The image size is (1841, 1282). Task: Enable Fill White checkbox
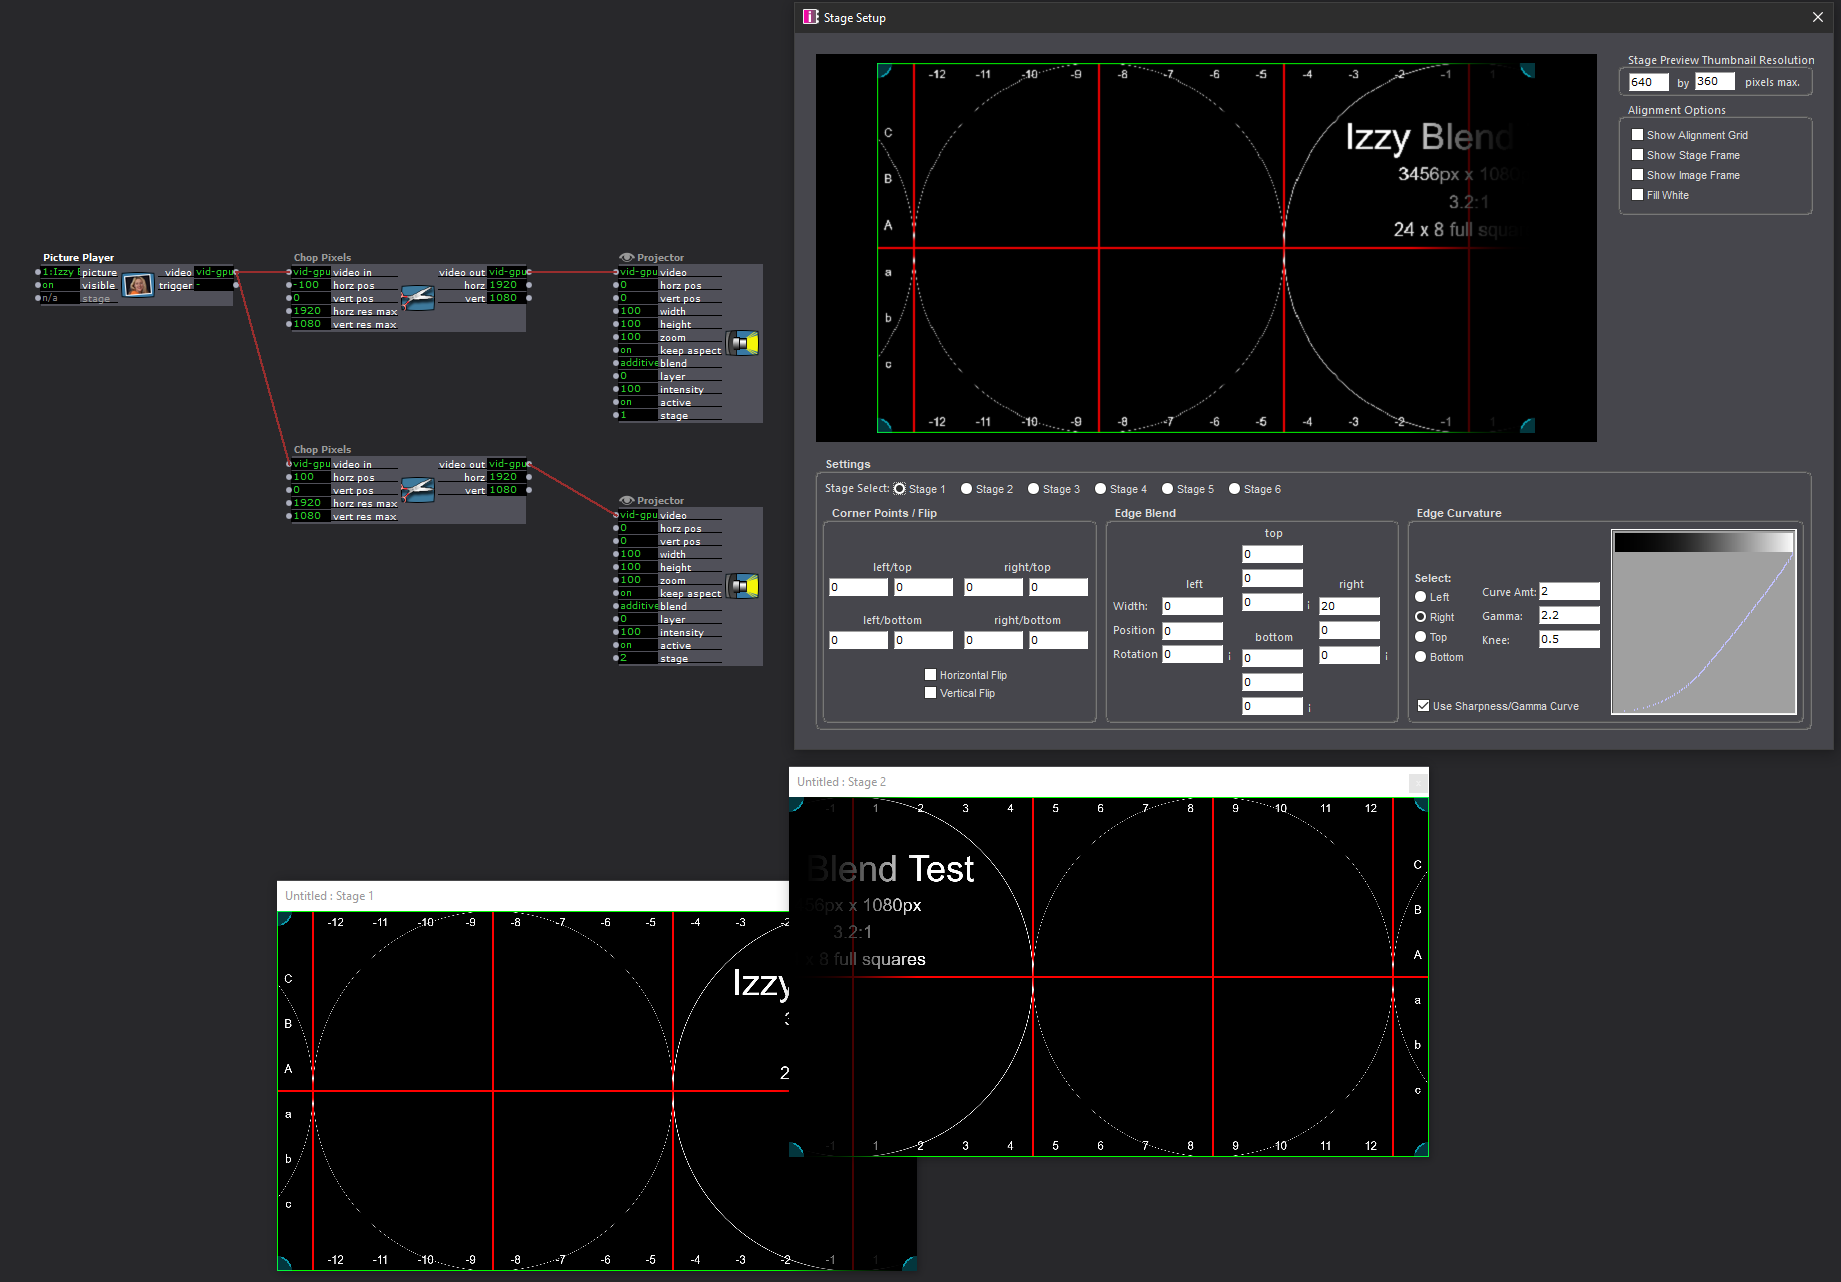tap(1637, 194)
